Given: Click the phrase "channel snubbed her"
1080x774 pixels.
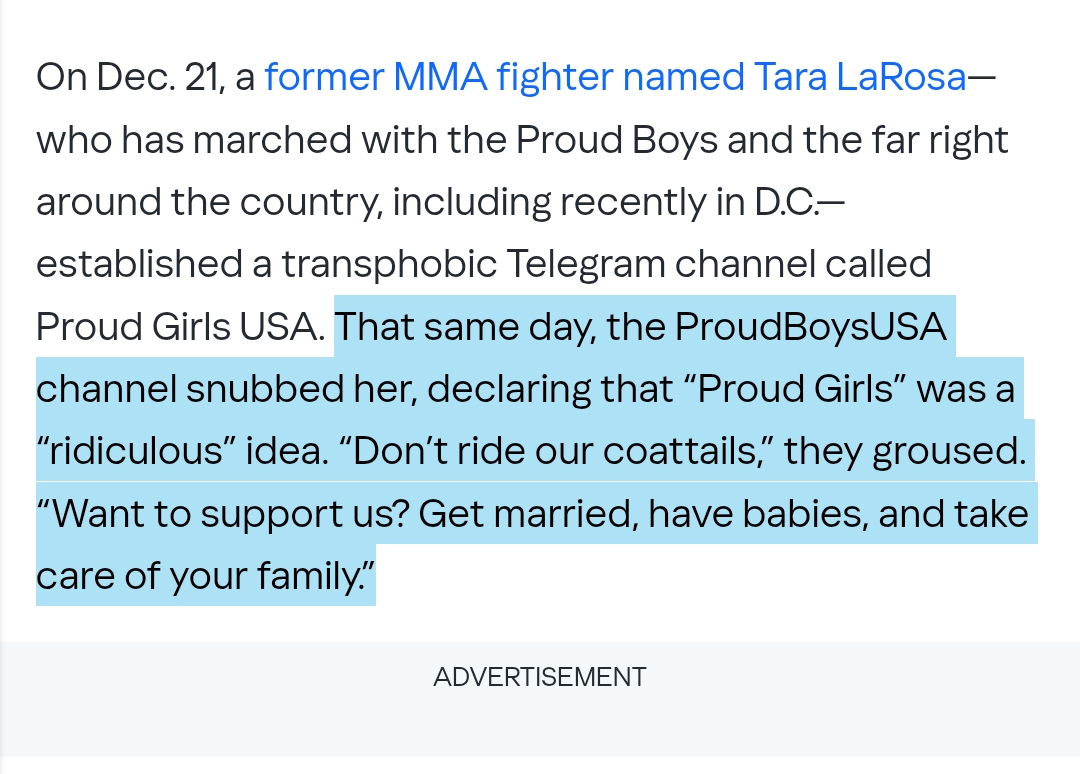Looking at the screenshot, I should [223, 389].
